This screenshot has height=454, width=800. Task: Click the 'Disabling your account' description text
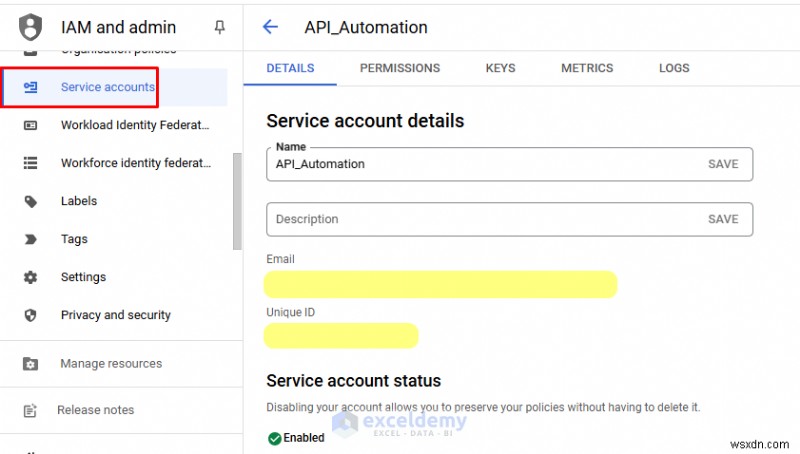[483, 408]
